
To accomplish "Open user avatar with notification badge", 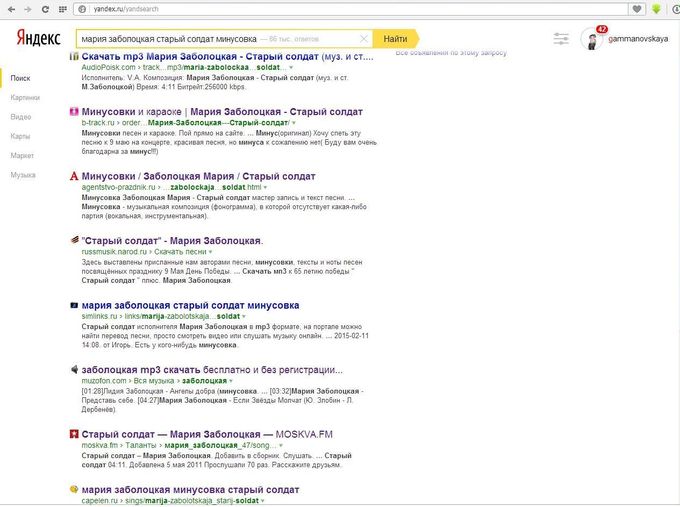I will 592,39.
